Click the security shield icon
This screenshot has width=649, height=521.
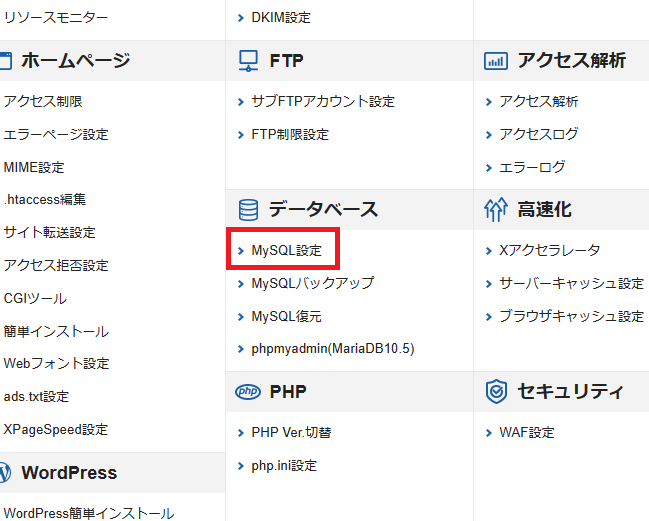[x=496, y=391]
